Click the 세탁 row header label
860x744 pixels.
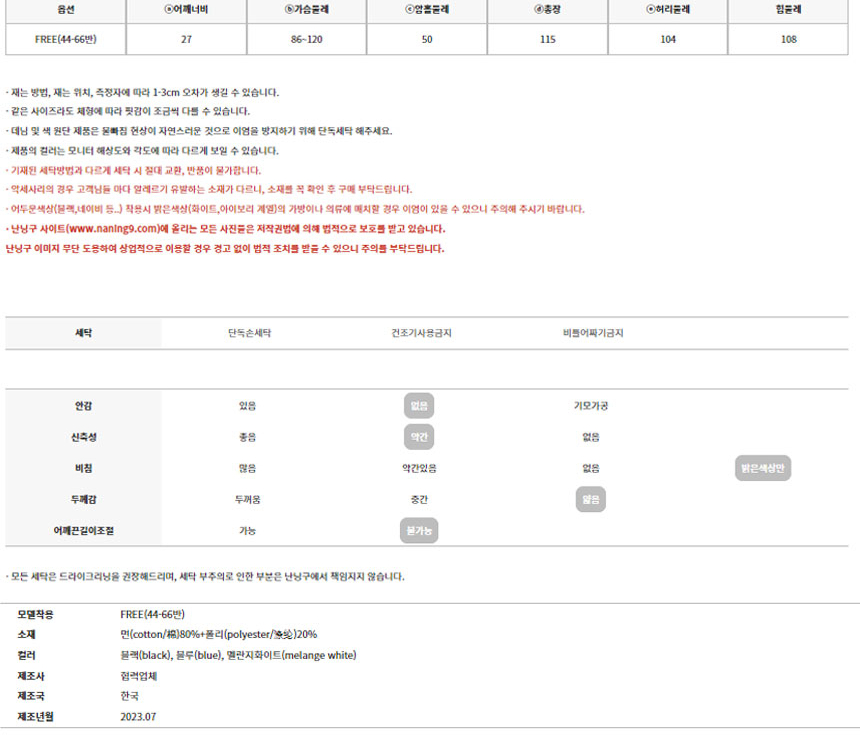click(x=83, y=333)
